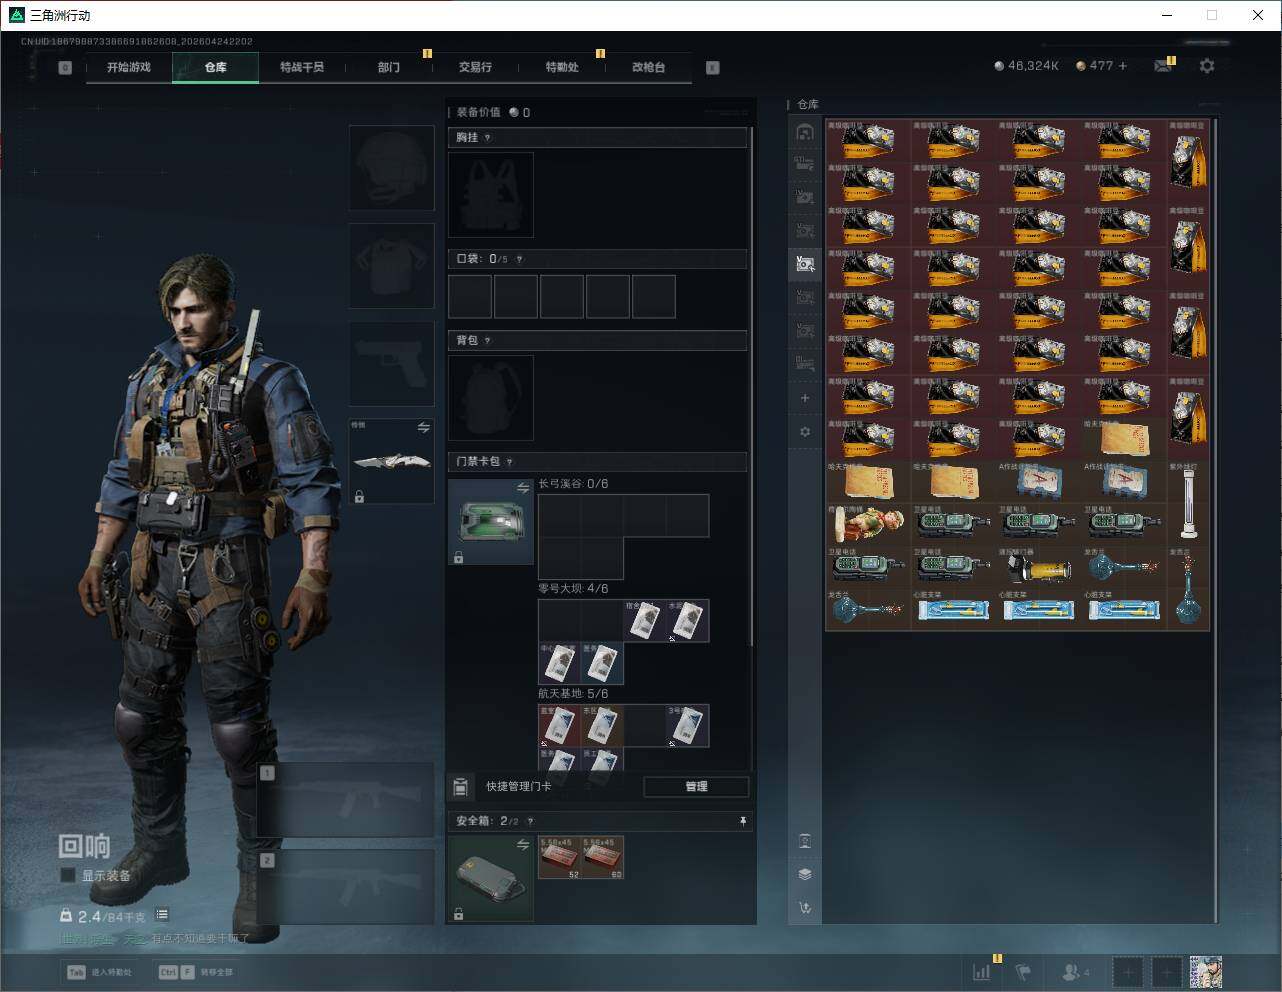This screenshot has height=992, width=1282.
Task: Click the friends list icon
Action: point(1071,972)
